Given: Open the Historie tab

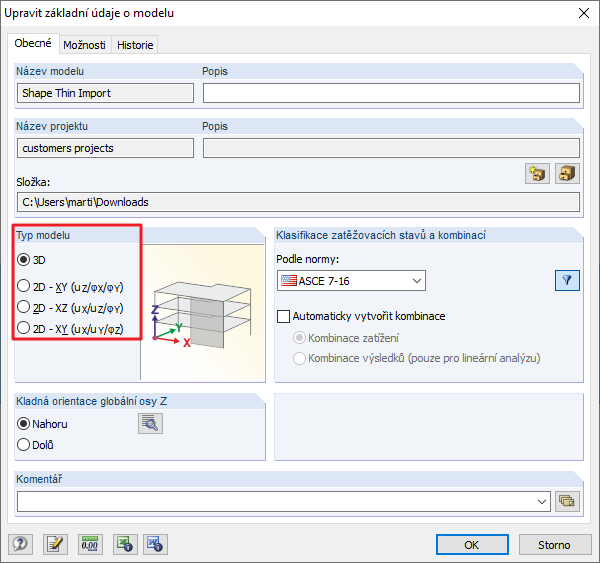Looking at the screenshot, I should [x=135, y=45].
